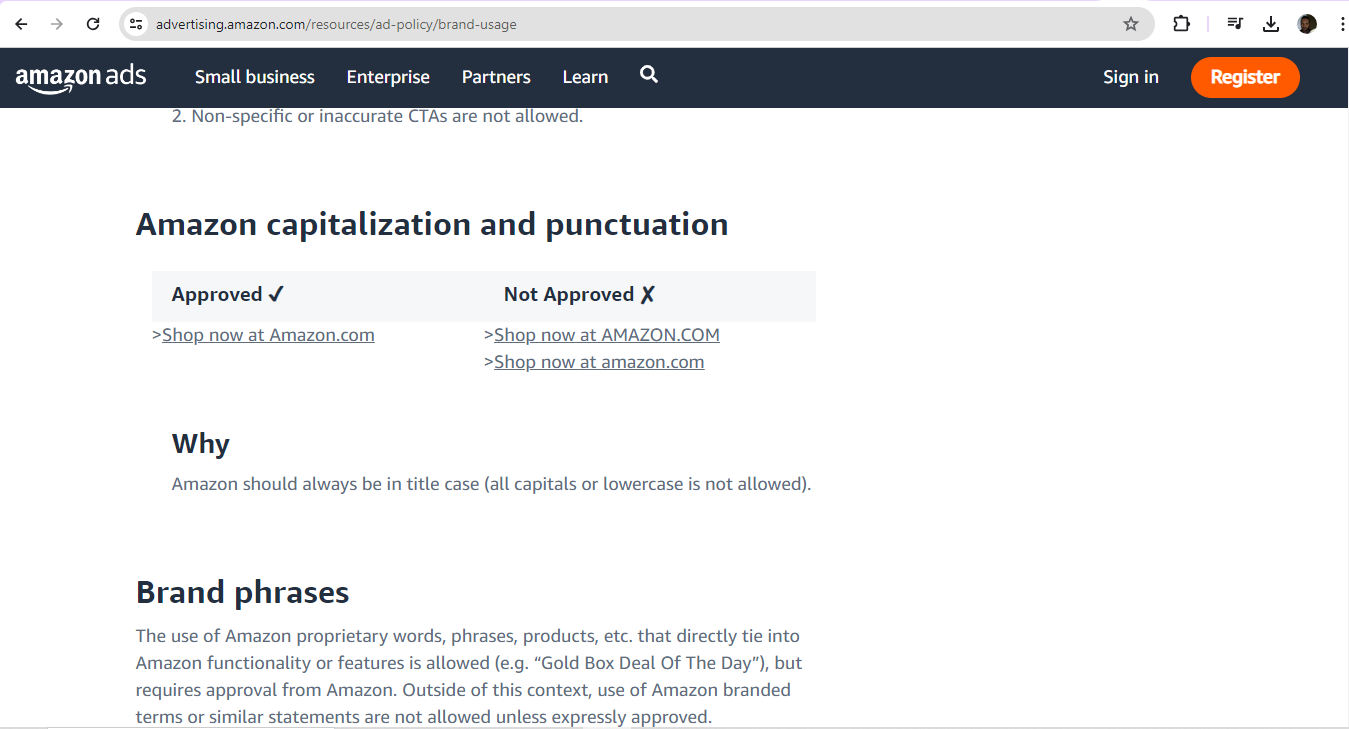The image size is (1349, 729).
Task: Click the Shop now at AMAZON.COM link
Action: 607,334
